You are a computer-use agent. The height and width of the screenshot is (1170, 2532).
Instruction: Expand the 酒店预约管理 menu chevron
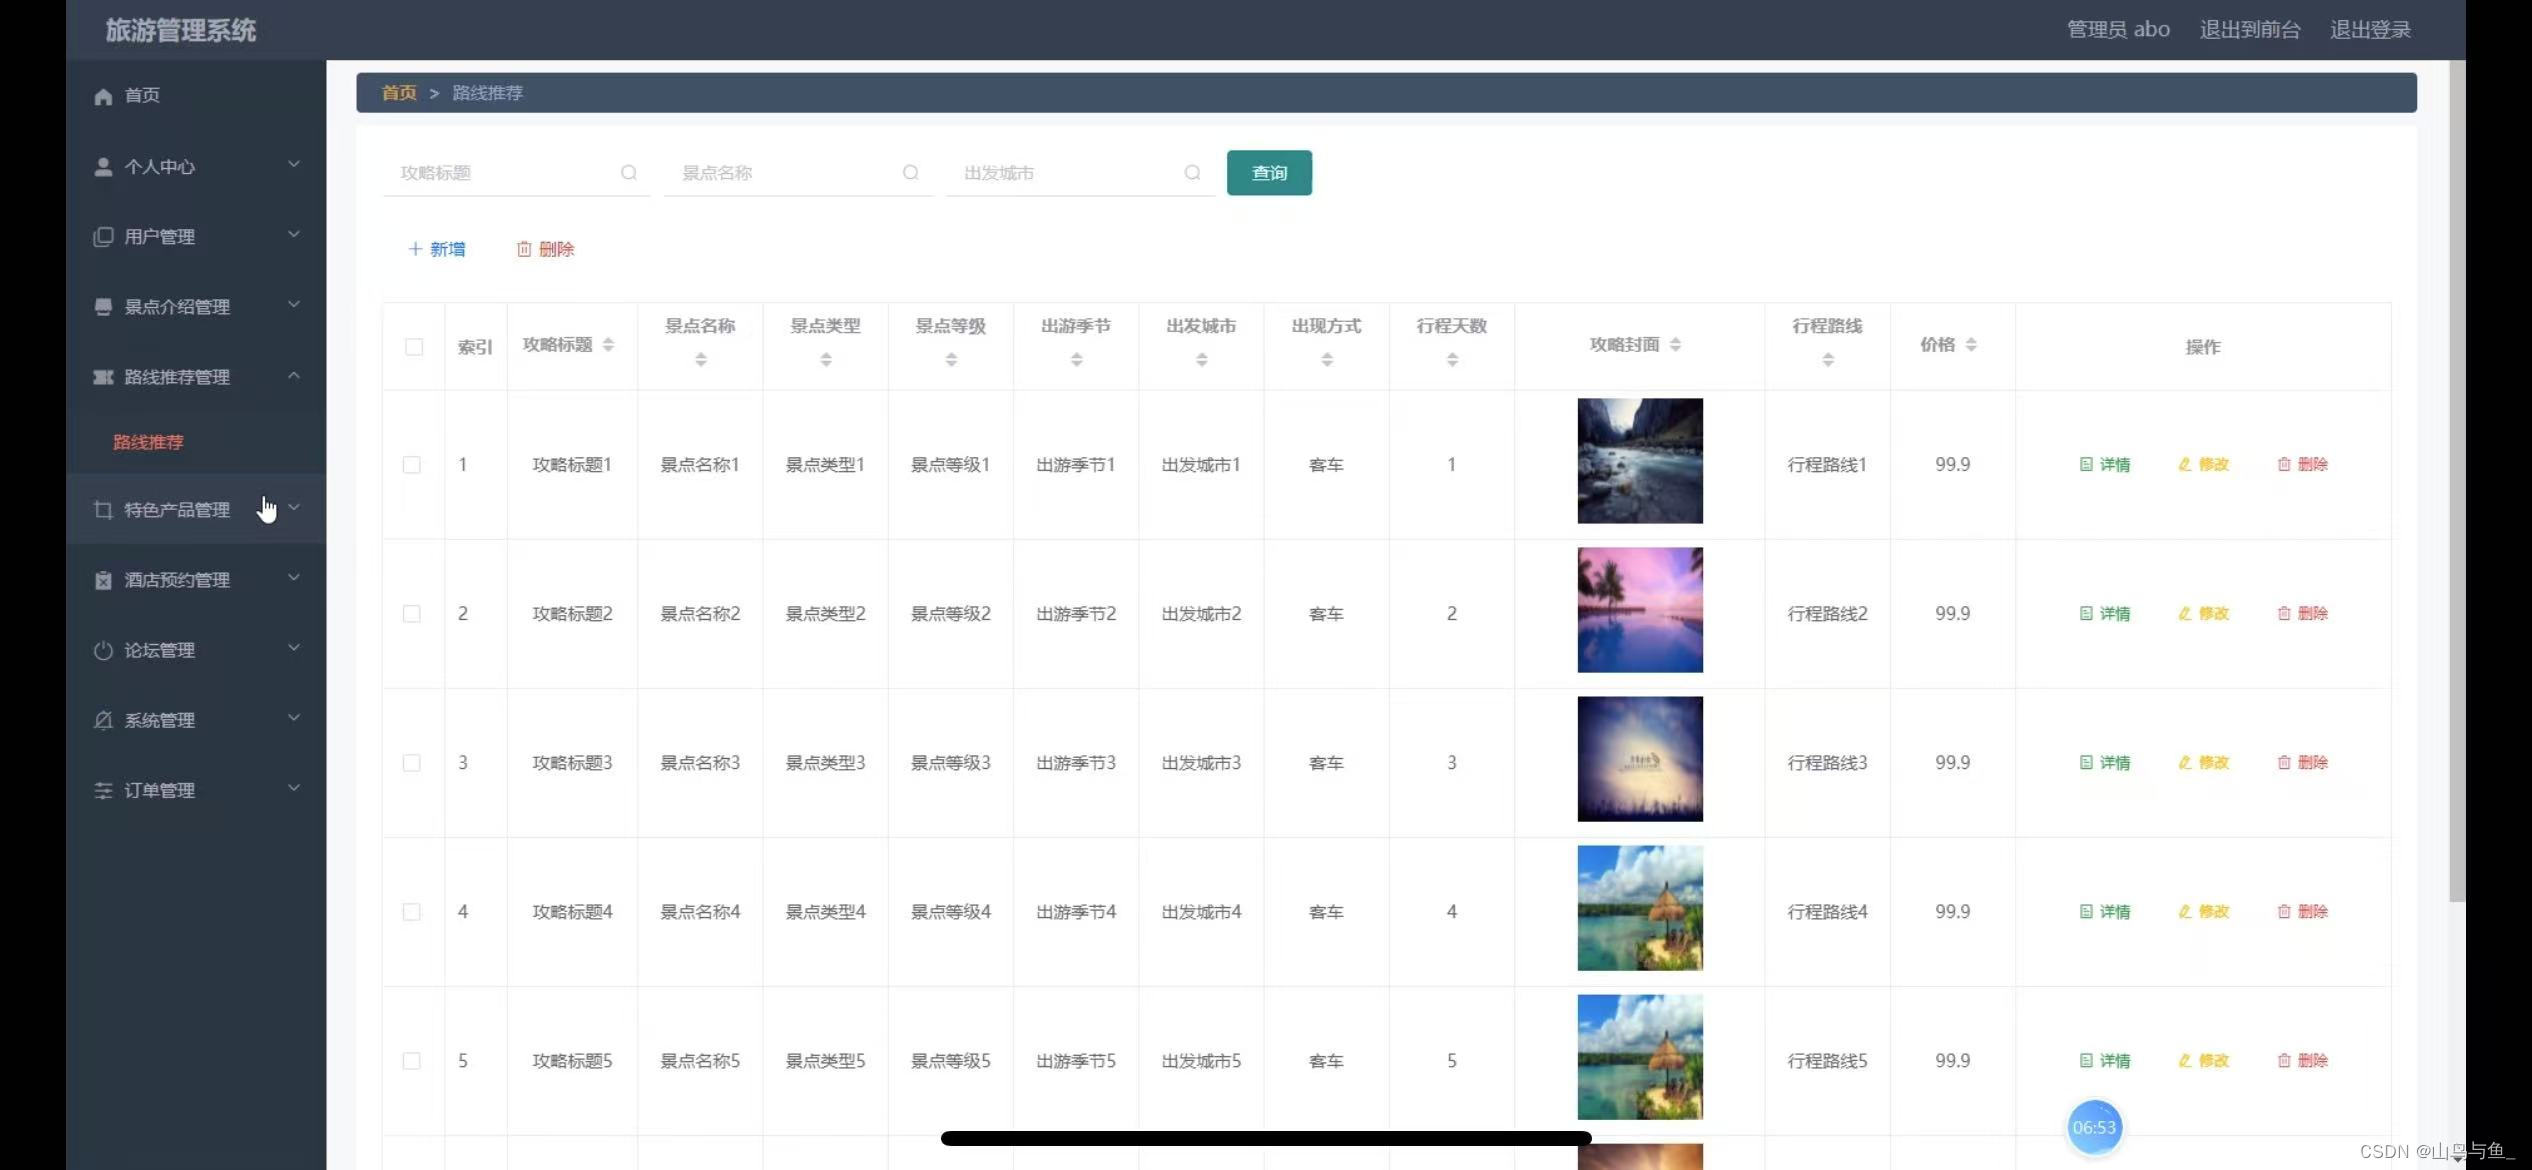293,578
